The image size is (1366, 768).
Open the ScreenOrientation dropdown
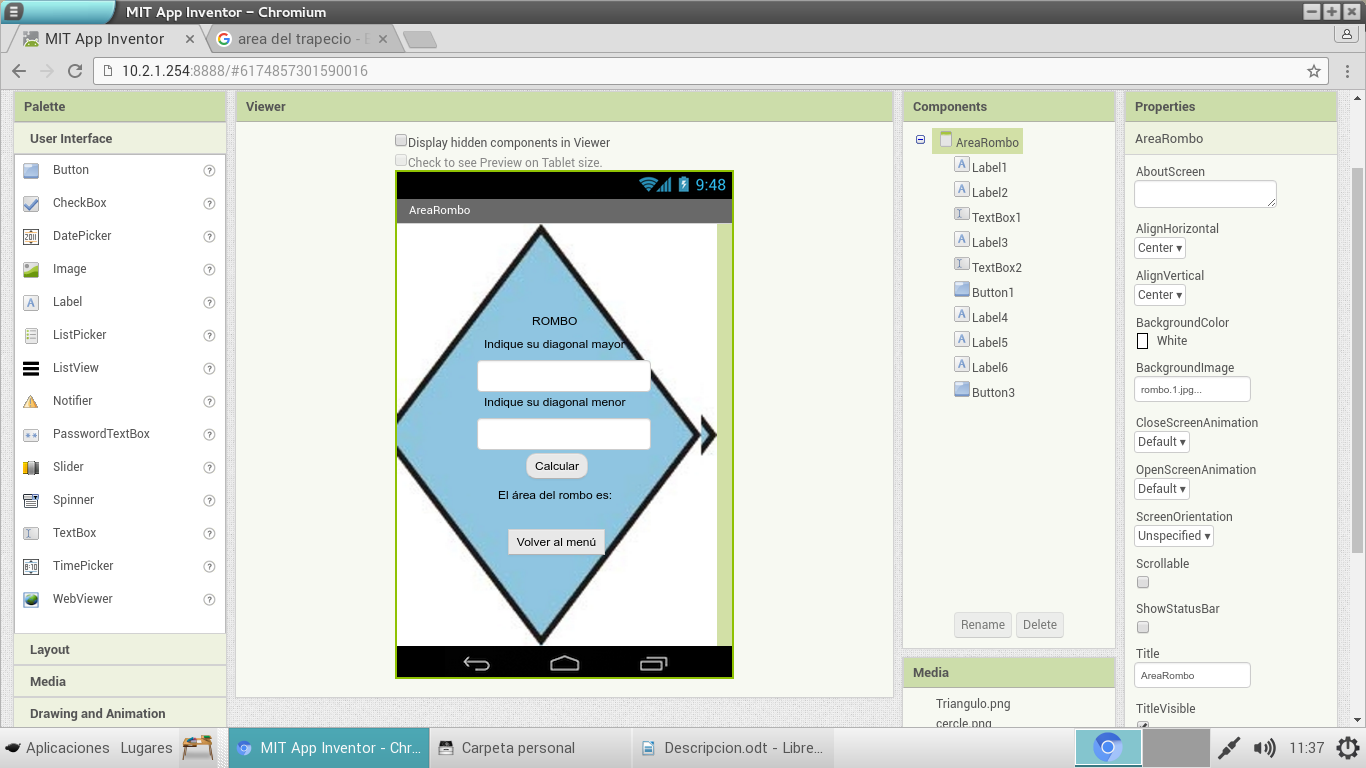pos(1175,536)
